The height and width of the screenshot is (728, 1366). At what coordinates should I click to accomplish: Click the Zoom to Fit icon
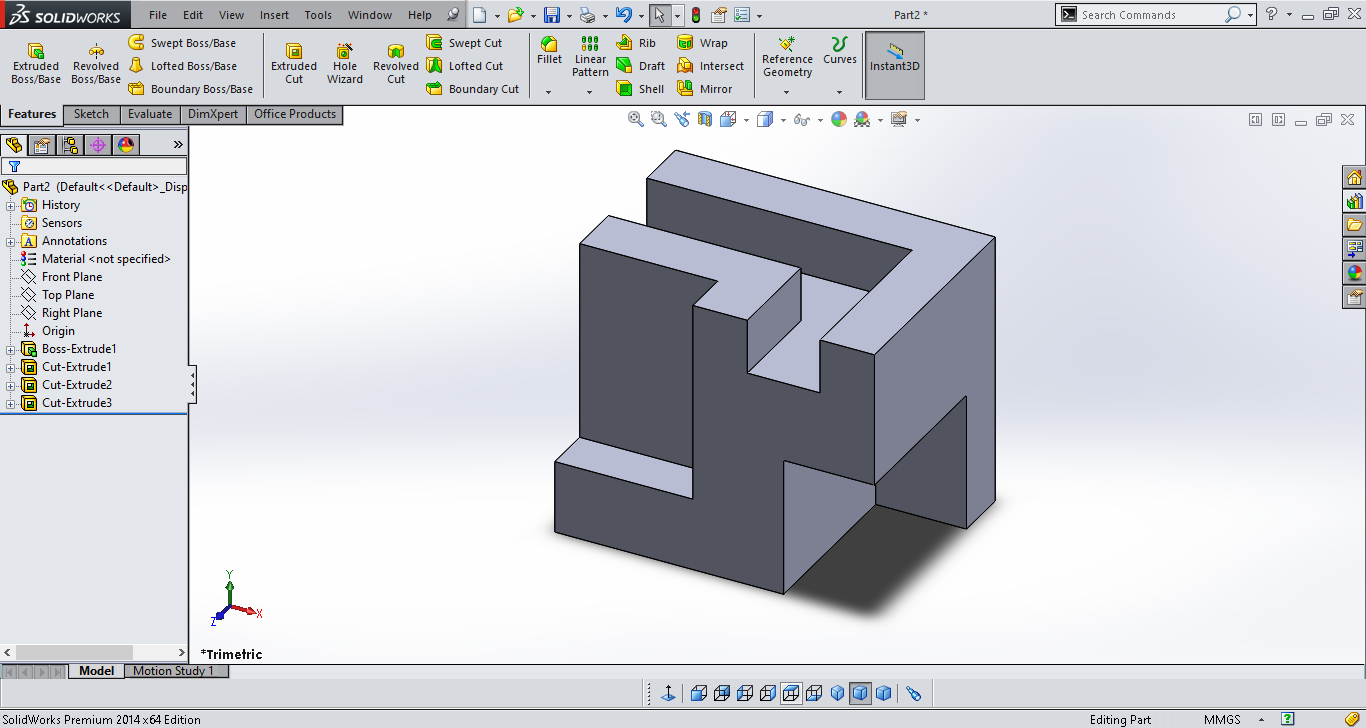[635, 119]
